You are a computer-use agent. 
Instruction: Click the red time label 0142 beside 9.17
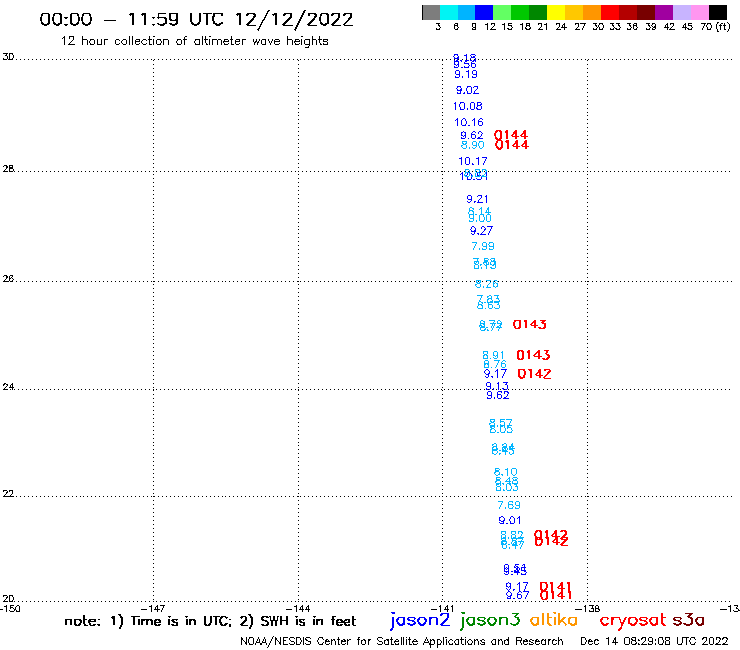tap(534, 374)
